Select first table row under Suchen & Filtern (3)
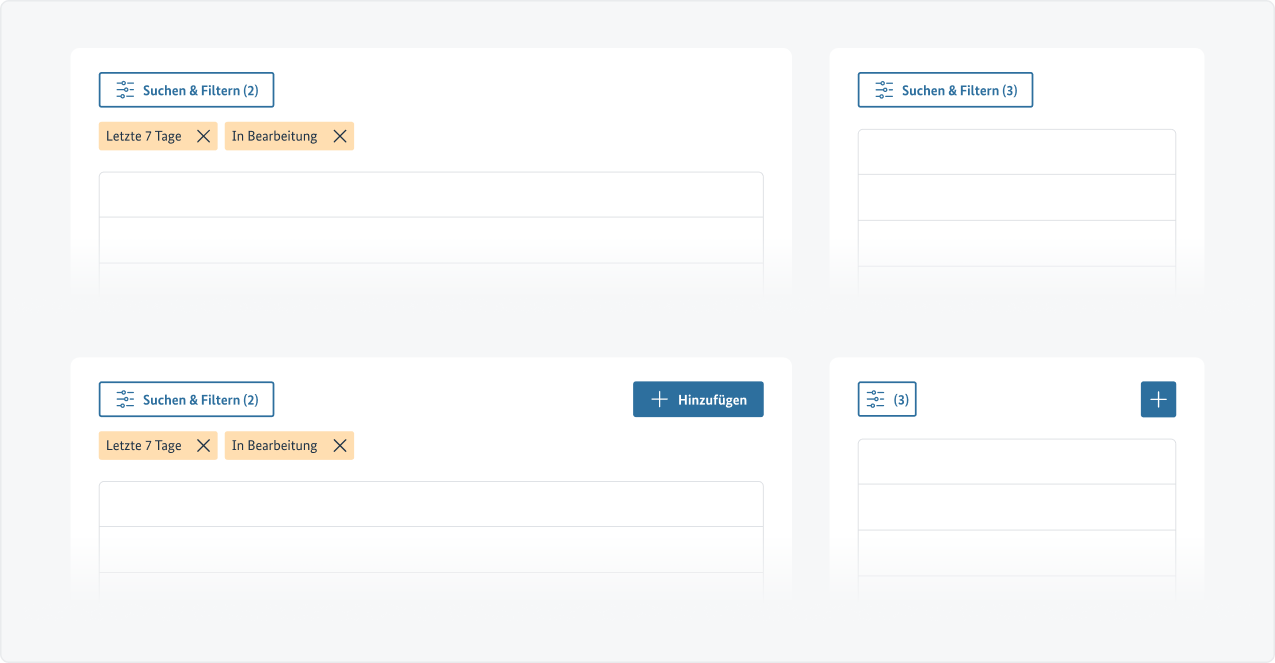The image size is (1275, 663). coord(1017,152)
